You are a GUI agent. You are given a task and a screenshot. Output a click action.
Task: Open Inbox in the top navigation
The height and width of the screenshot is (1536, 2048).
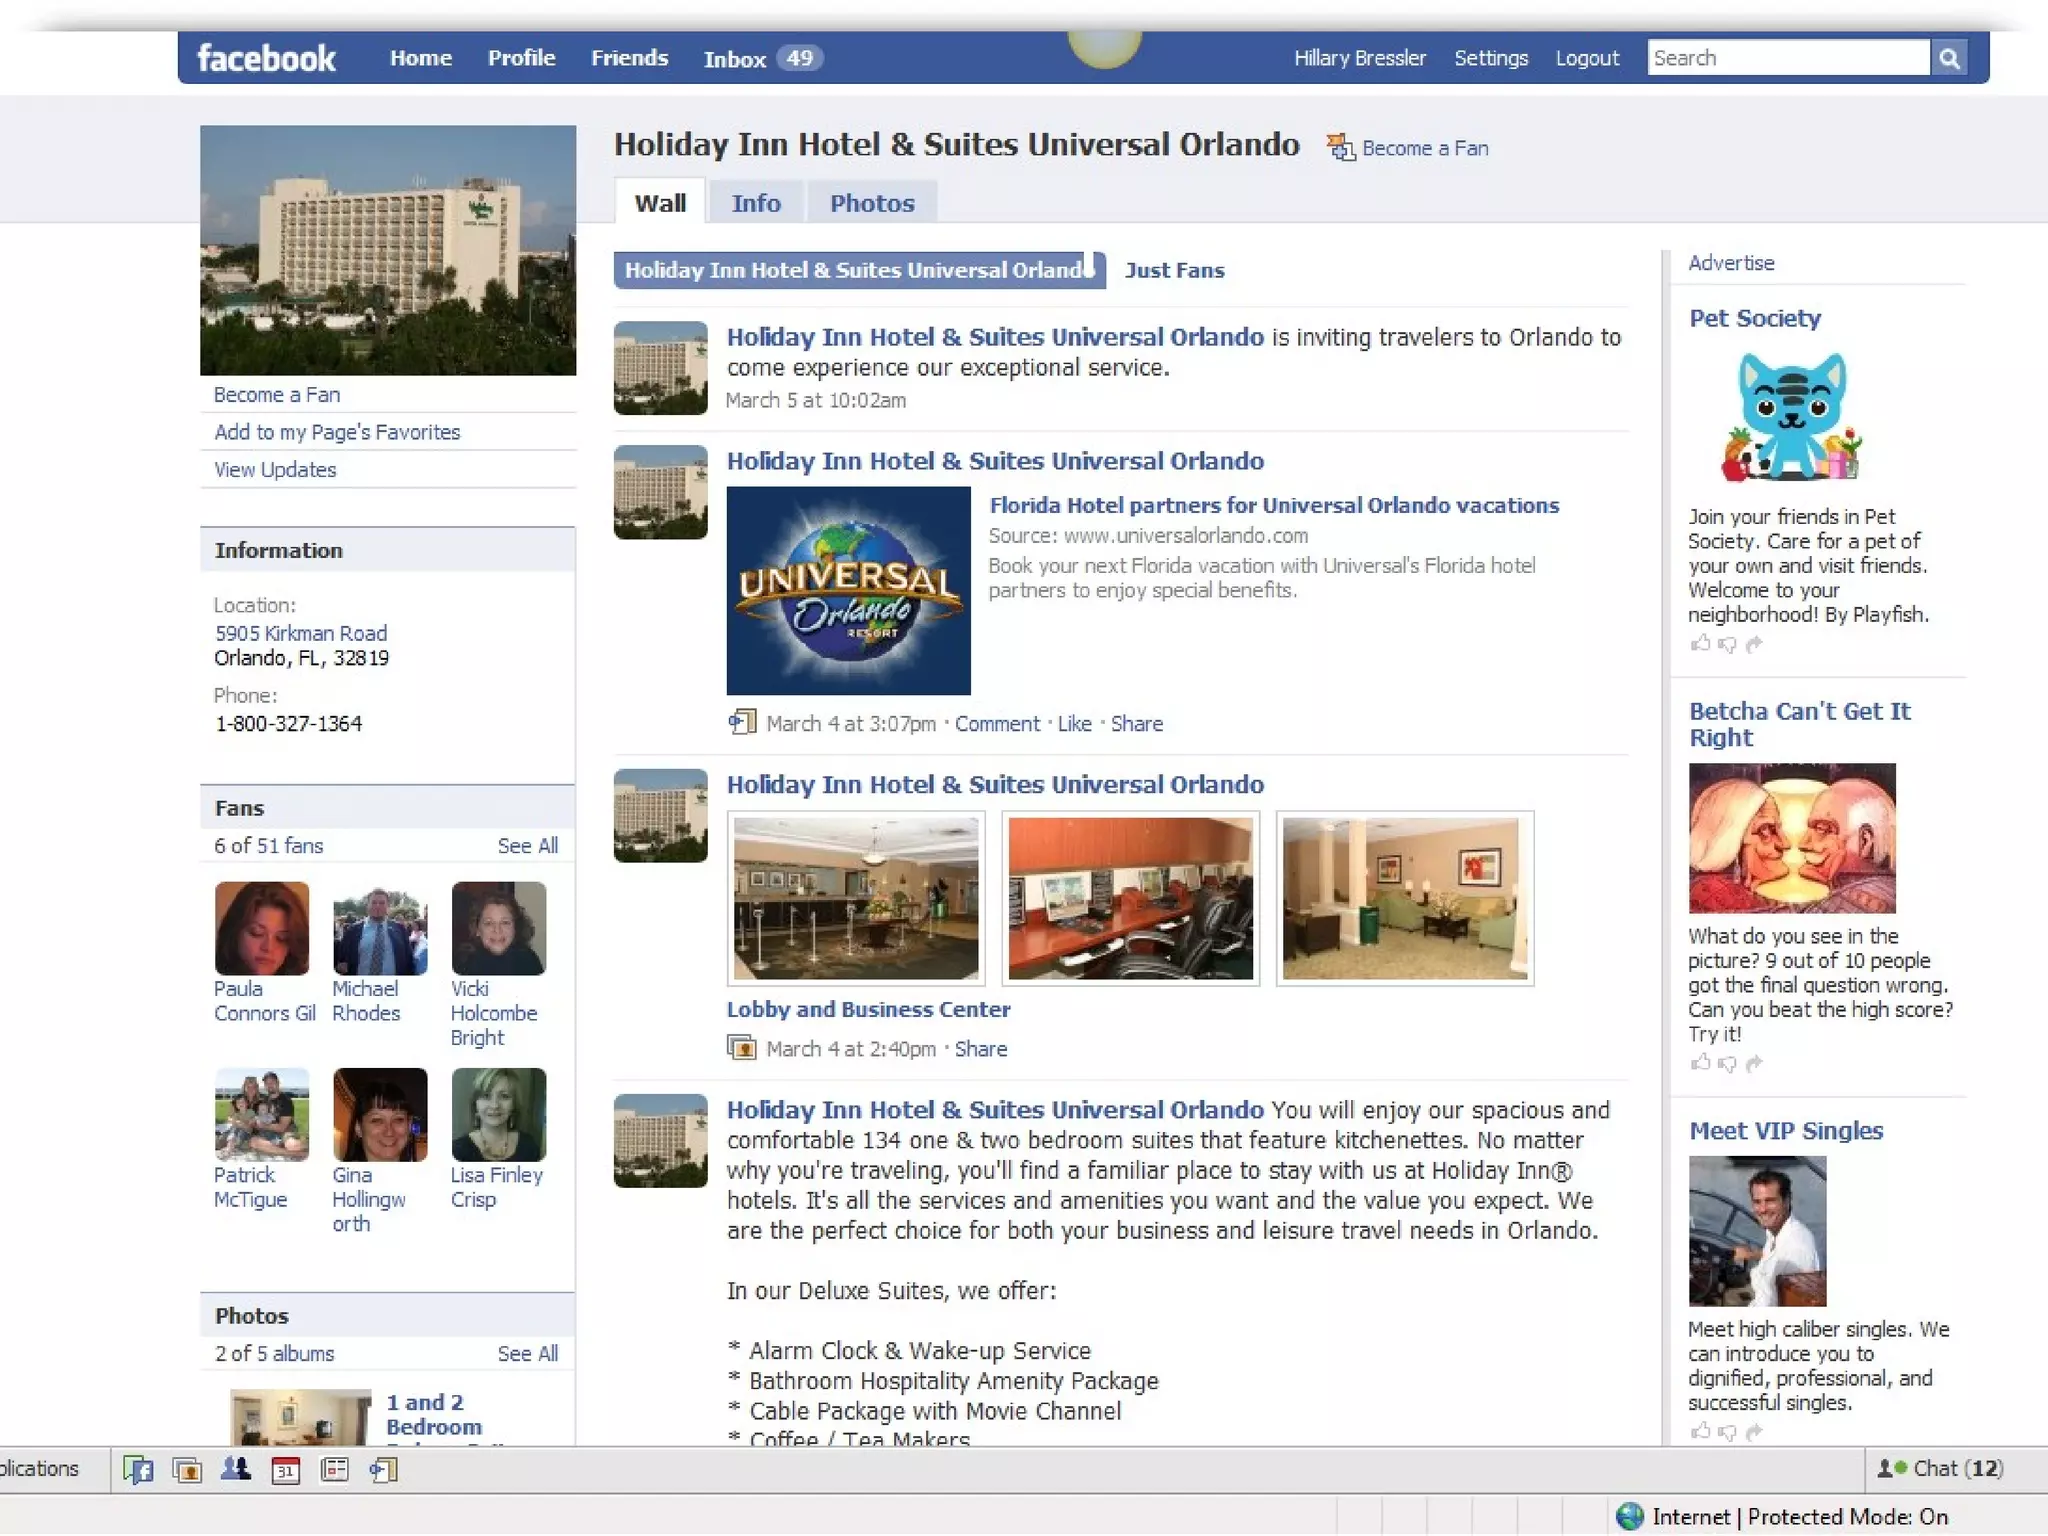(735, 59)
